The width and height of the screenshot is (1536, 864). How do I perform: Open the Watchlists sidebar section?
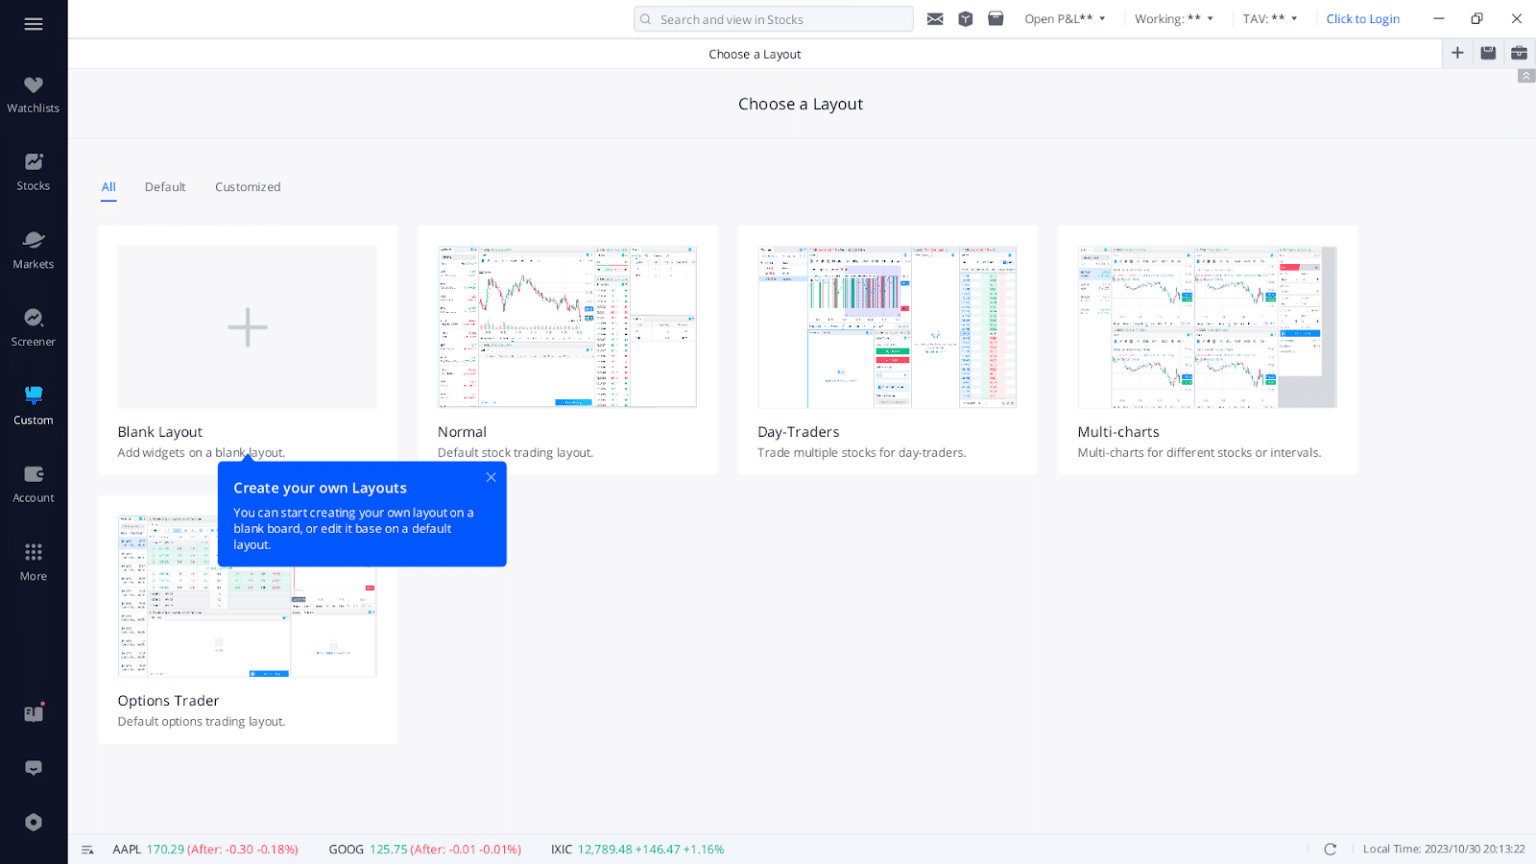(33, 94)
